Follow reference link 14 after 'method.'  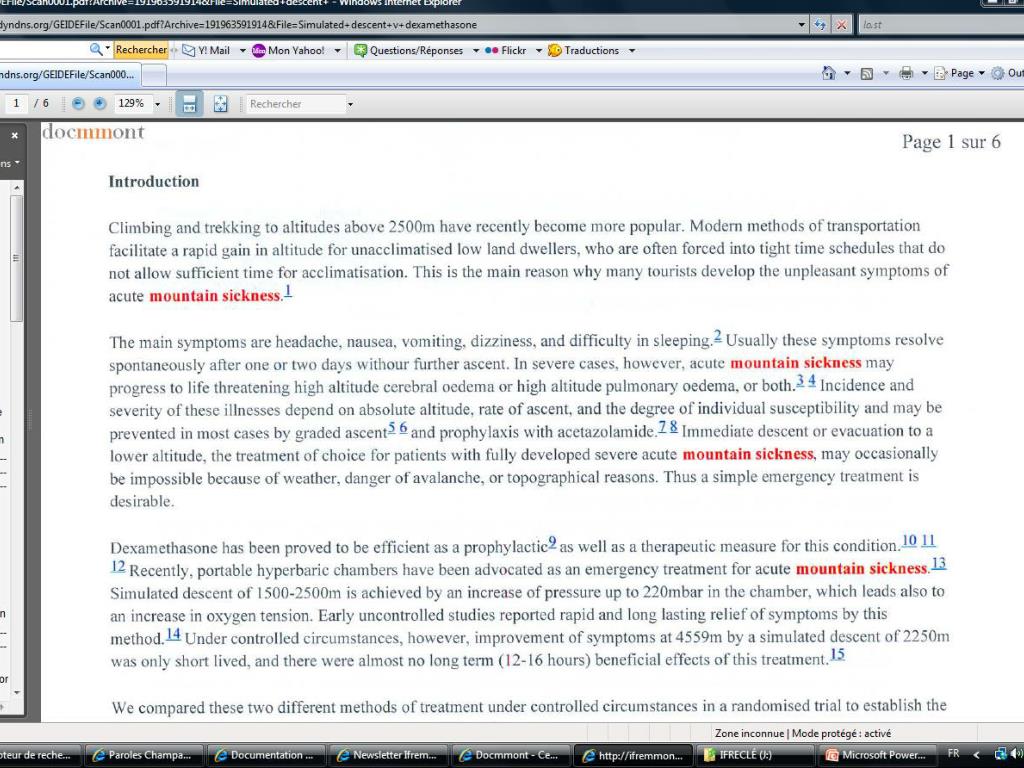(x=173, y=633)
